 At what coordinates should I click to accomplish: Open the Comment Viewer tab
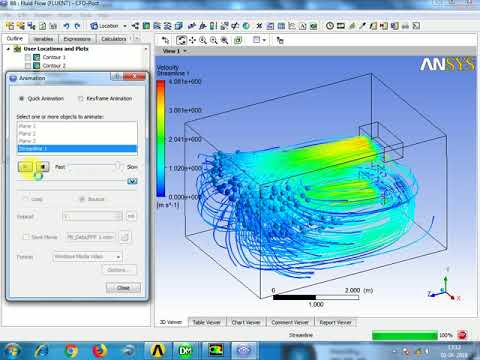(x=290, y=322)
